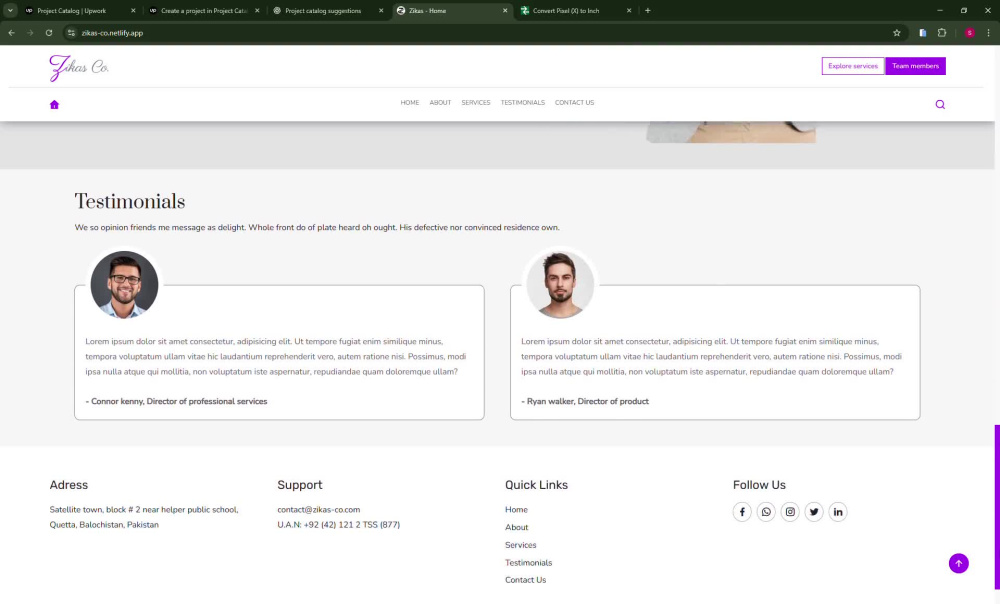The height and width of the screenshot is (604, 1000).
Task: Click the Testimonials section heading
Action: pyautogui.click(x=130, y=202)
